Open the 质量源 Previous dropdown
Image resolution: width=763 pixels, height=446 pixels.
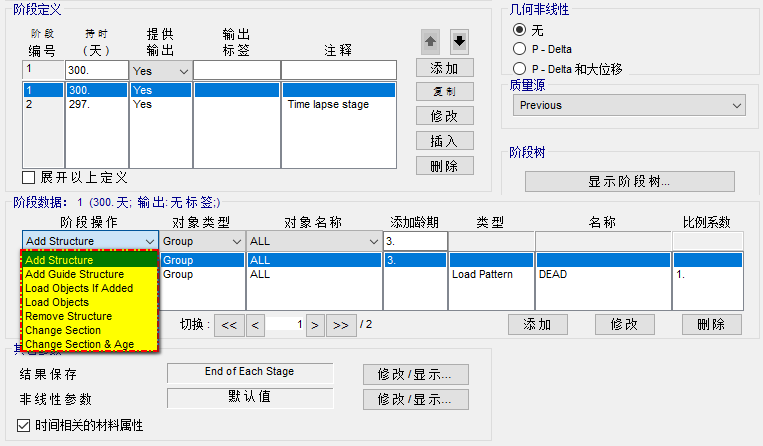coord(628,105)
